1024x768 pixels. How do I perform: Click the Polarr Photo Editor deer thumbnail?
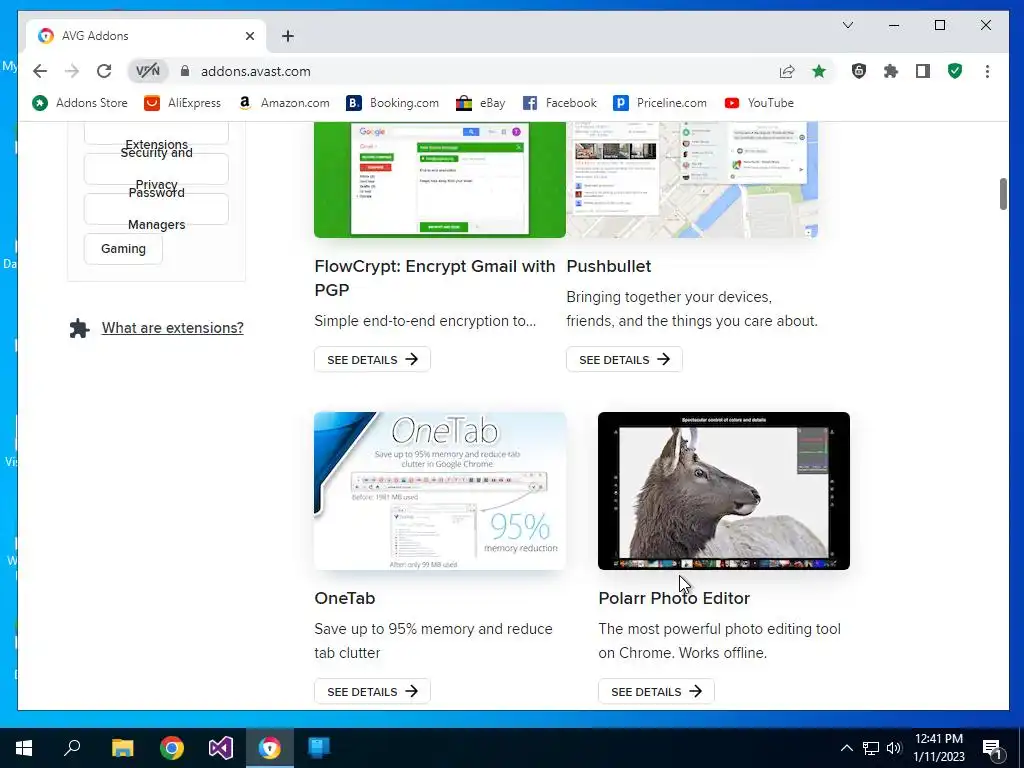pyautogui.click(x=724, y=491)
